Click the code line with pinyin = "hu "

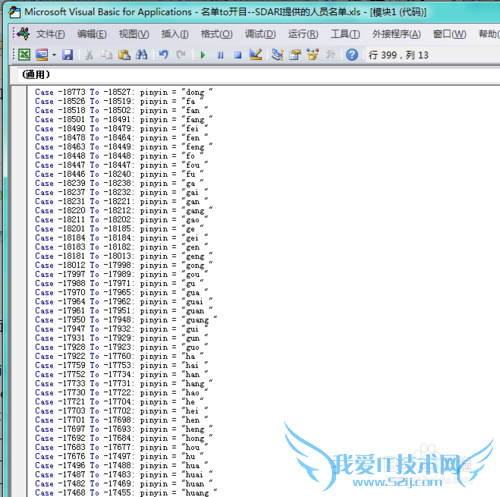(x=119, y=456)
